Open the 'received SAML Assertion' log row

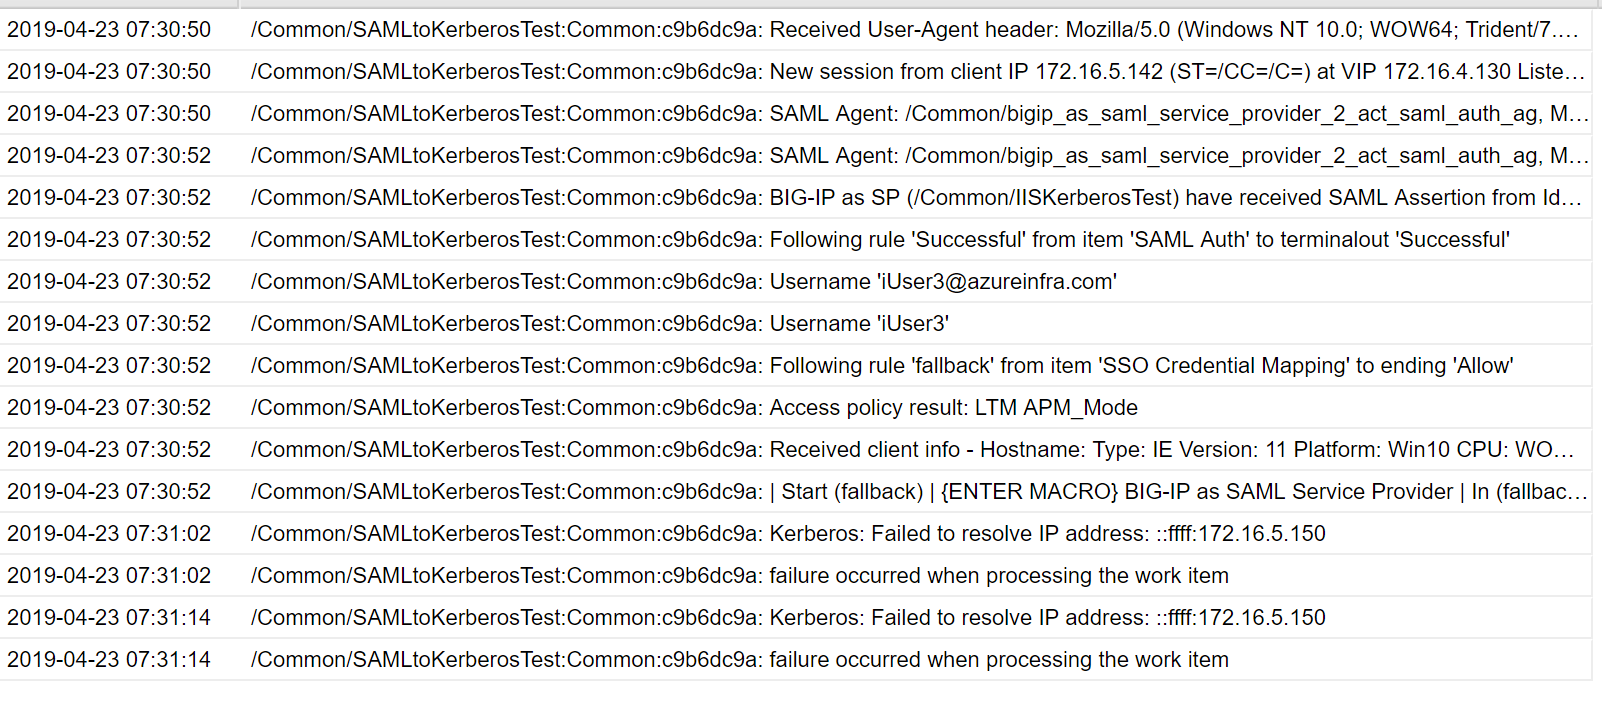coord(916,198)
